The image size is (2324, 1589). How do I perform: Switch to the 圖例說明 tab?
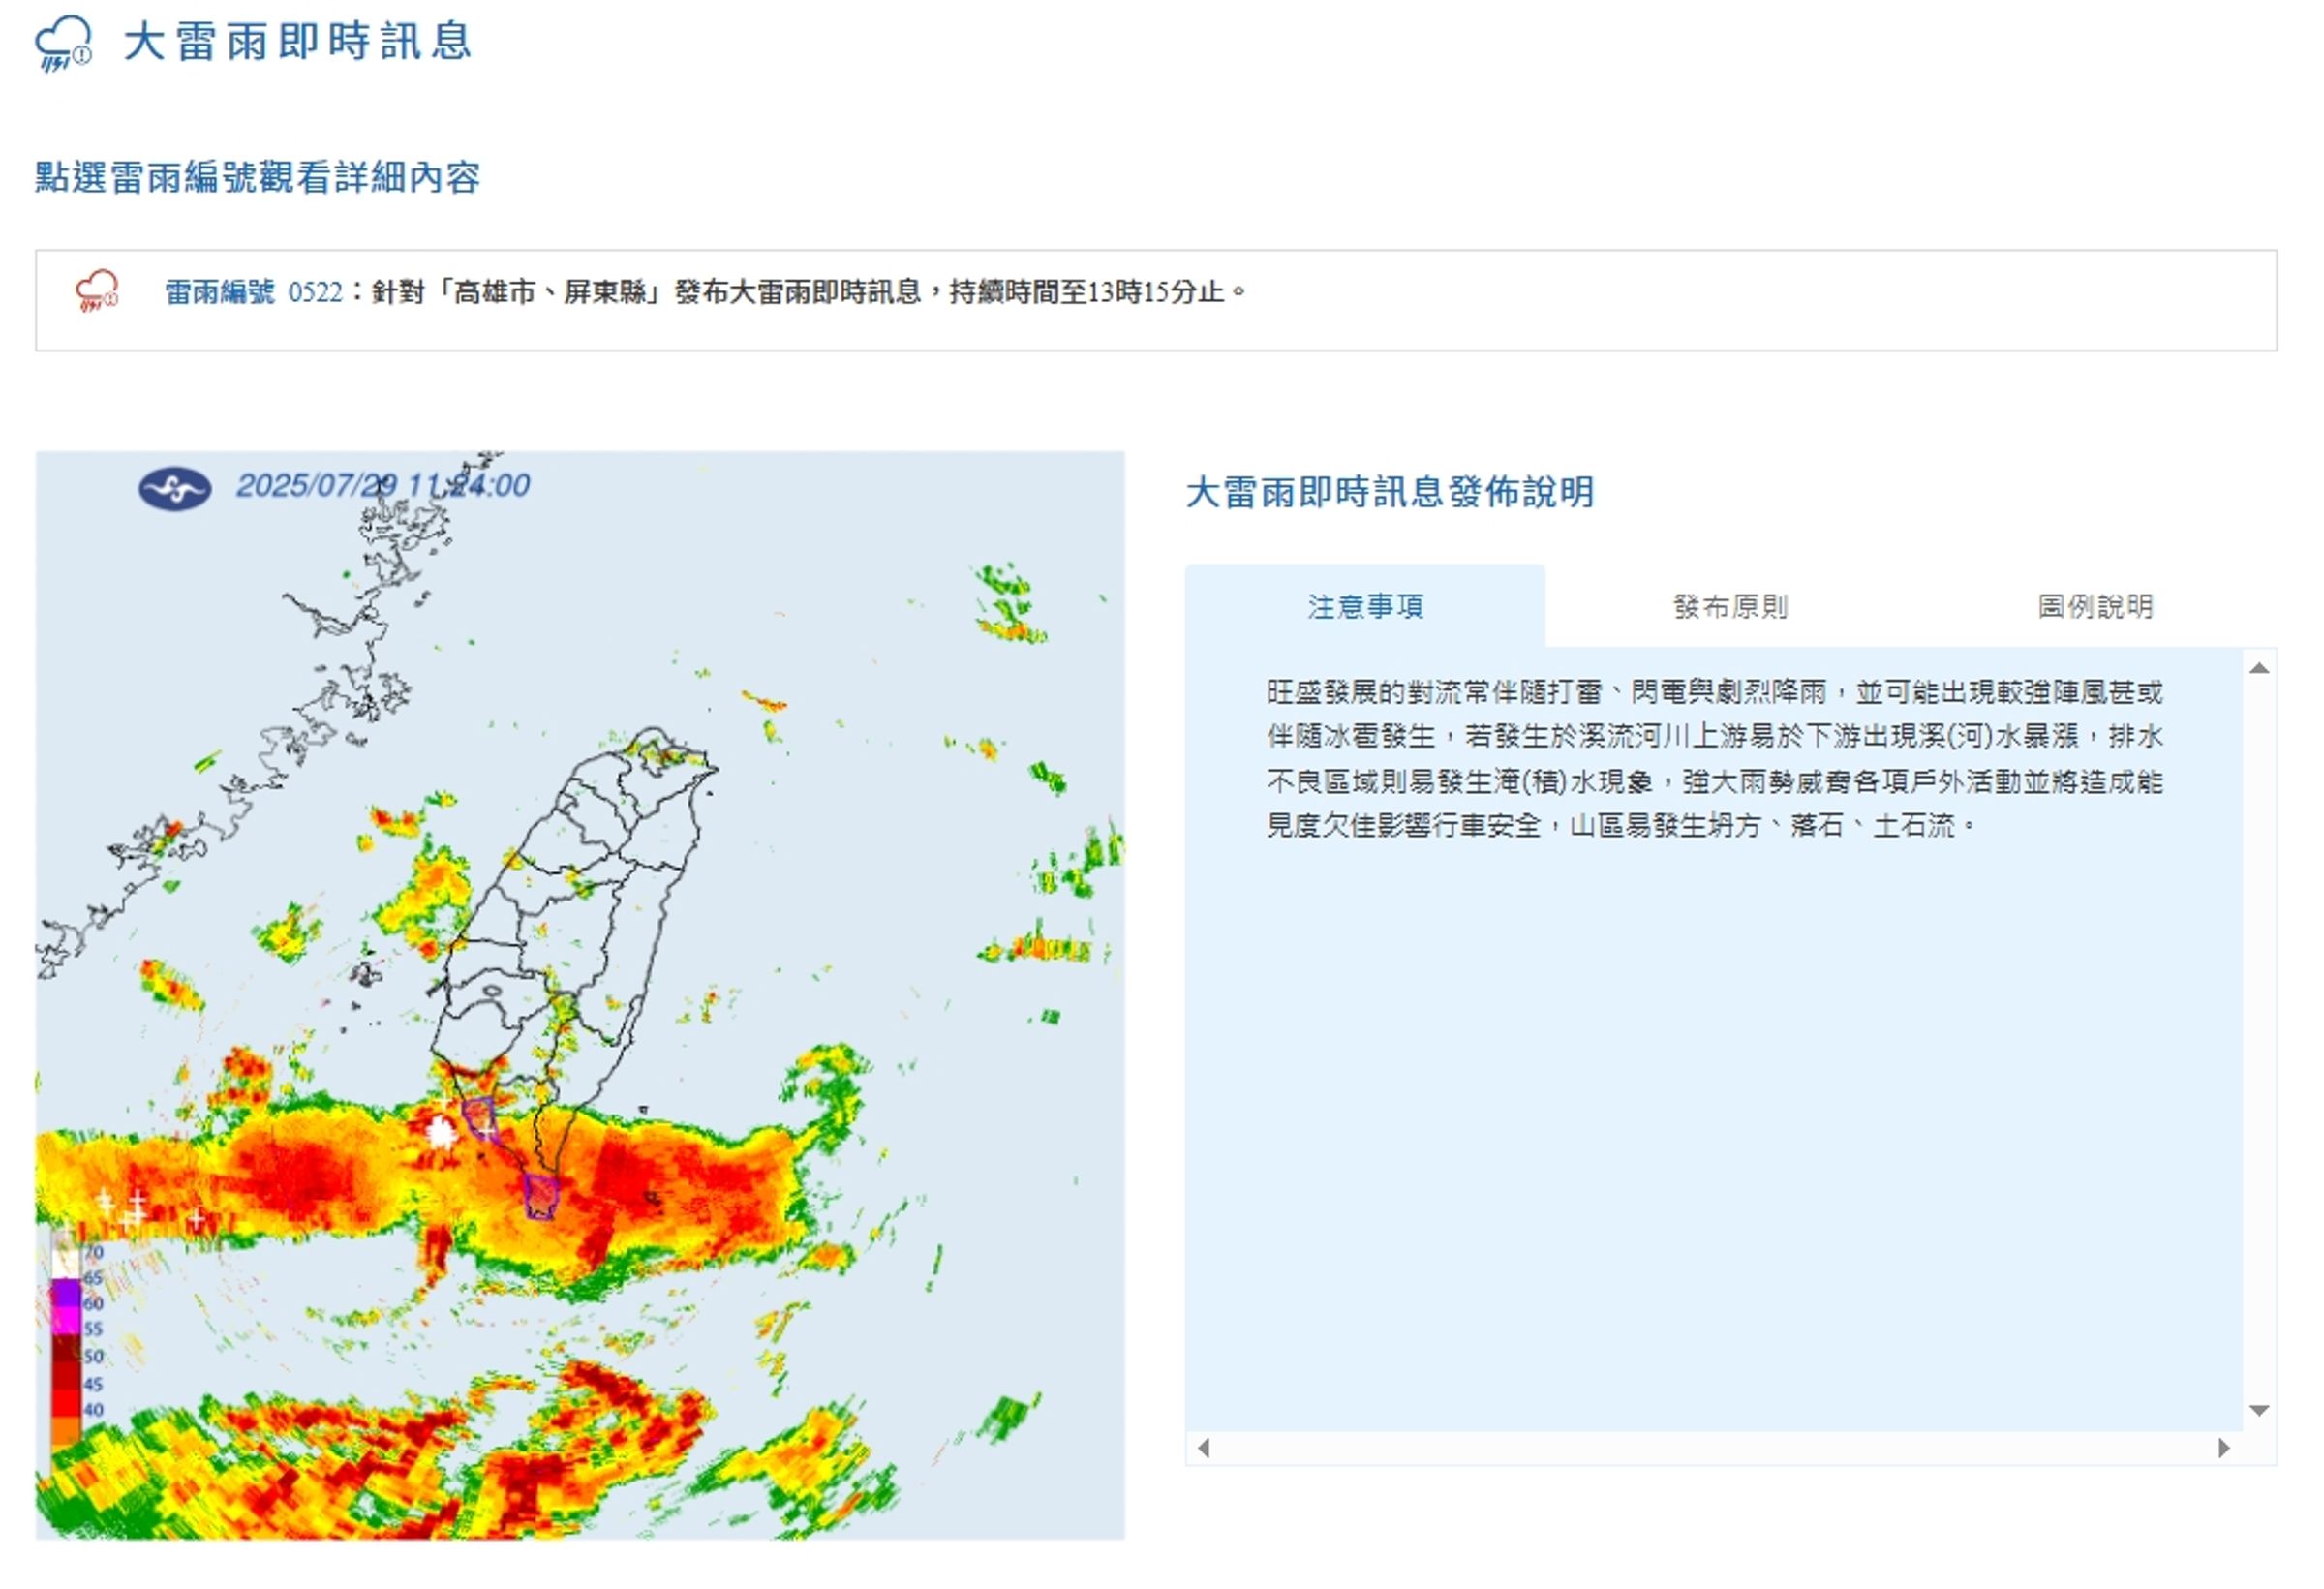point(2095,606)
